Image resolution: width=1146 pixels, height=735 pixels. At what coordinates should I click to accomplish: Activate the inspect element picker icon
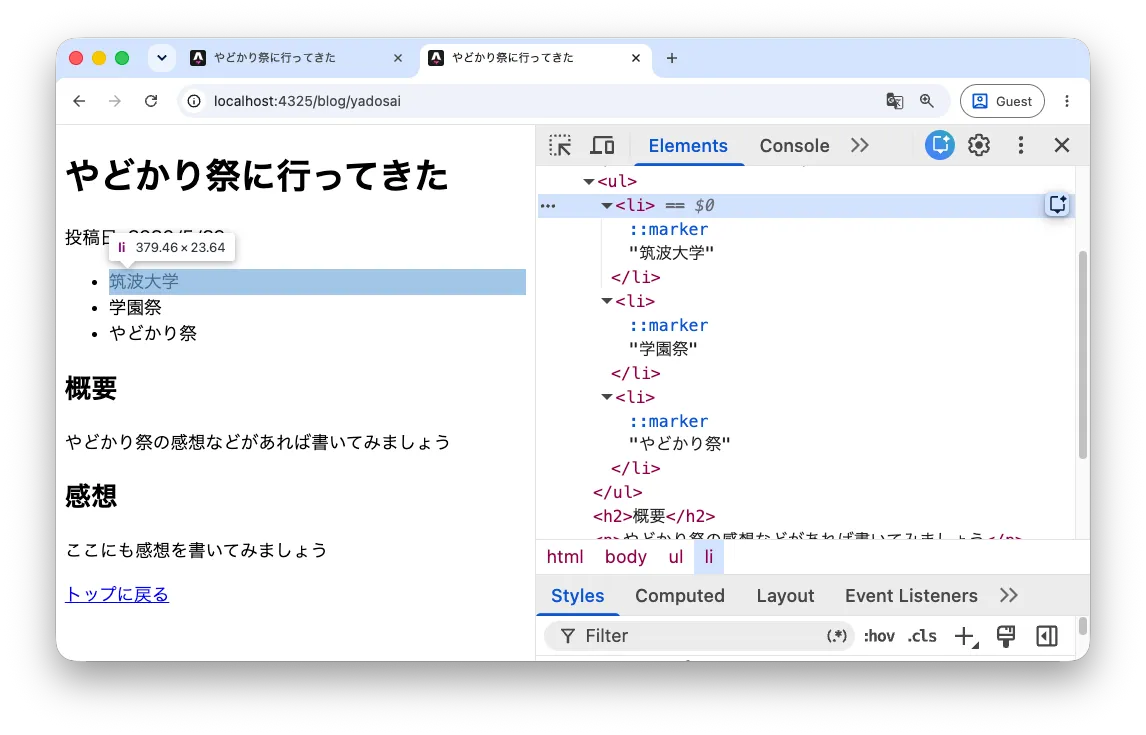(x=560, y=145)
